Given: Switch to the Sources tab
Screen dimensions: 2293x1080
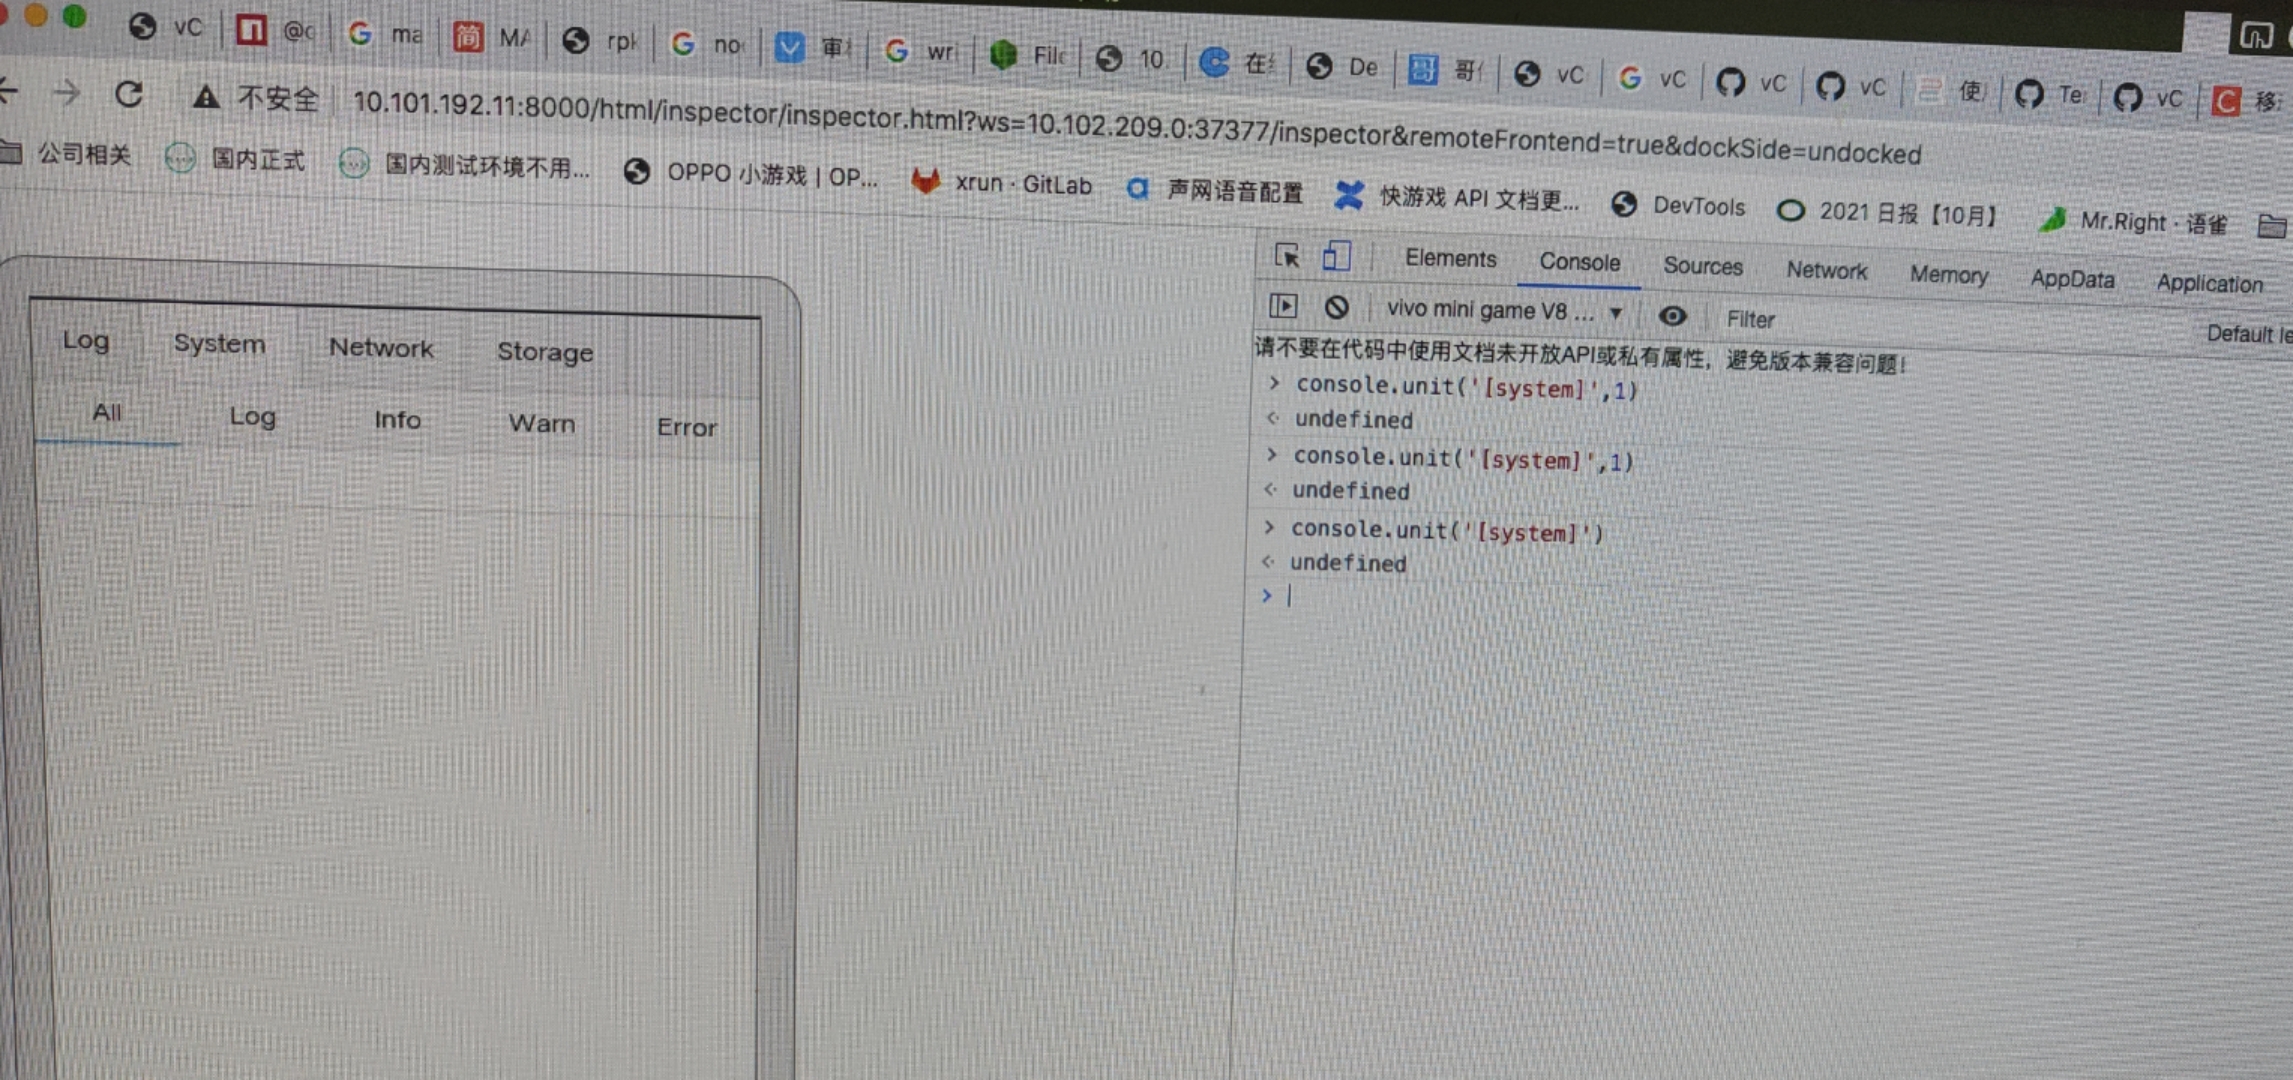Looking at the screenshot, I should click(x=1703, y=266).
